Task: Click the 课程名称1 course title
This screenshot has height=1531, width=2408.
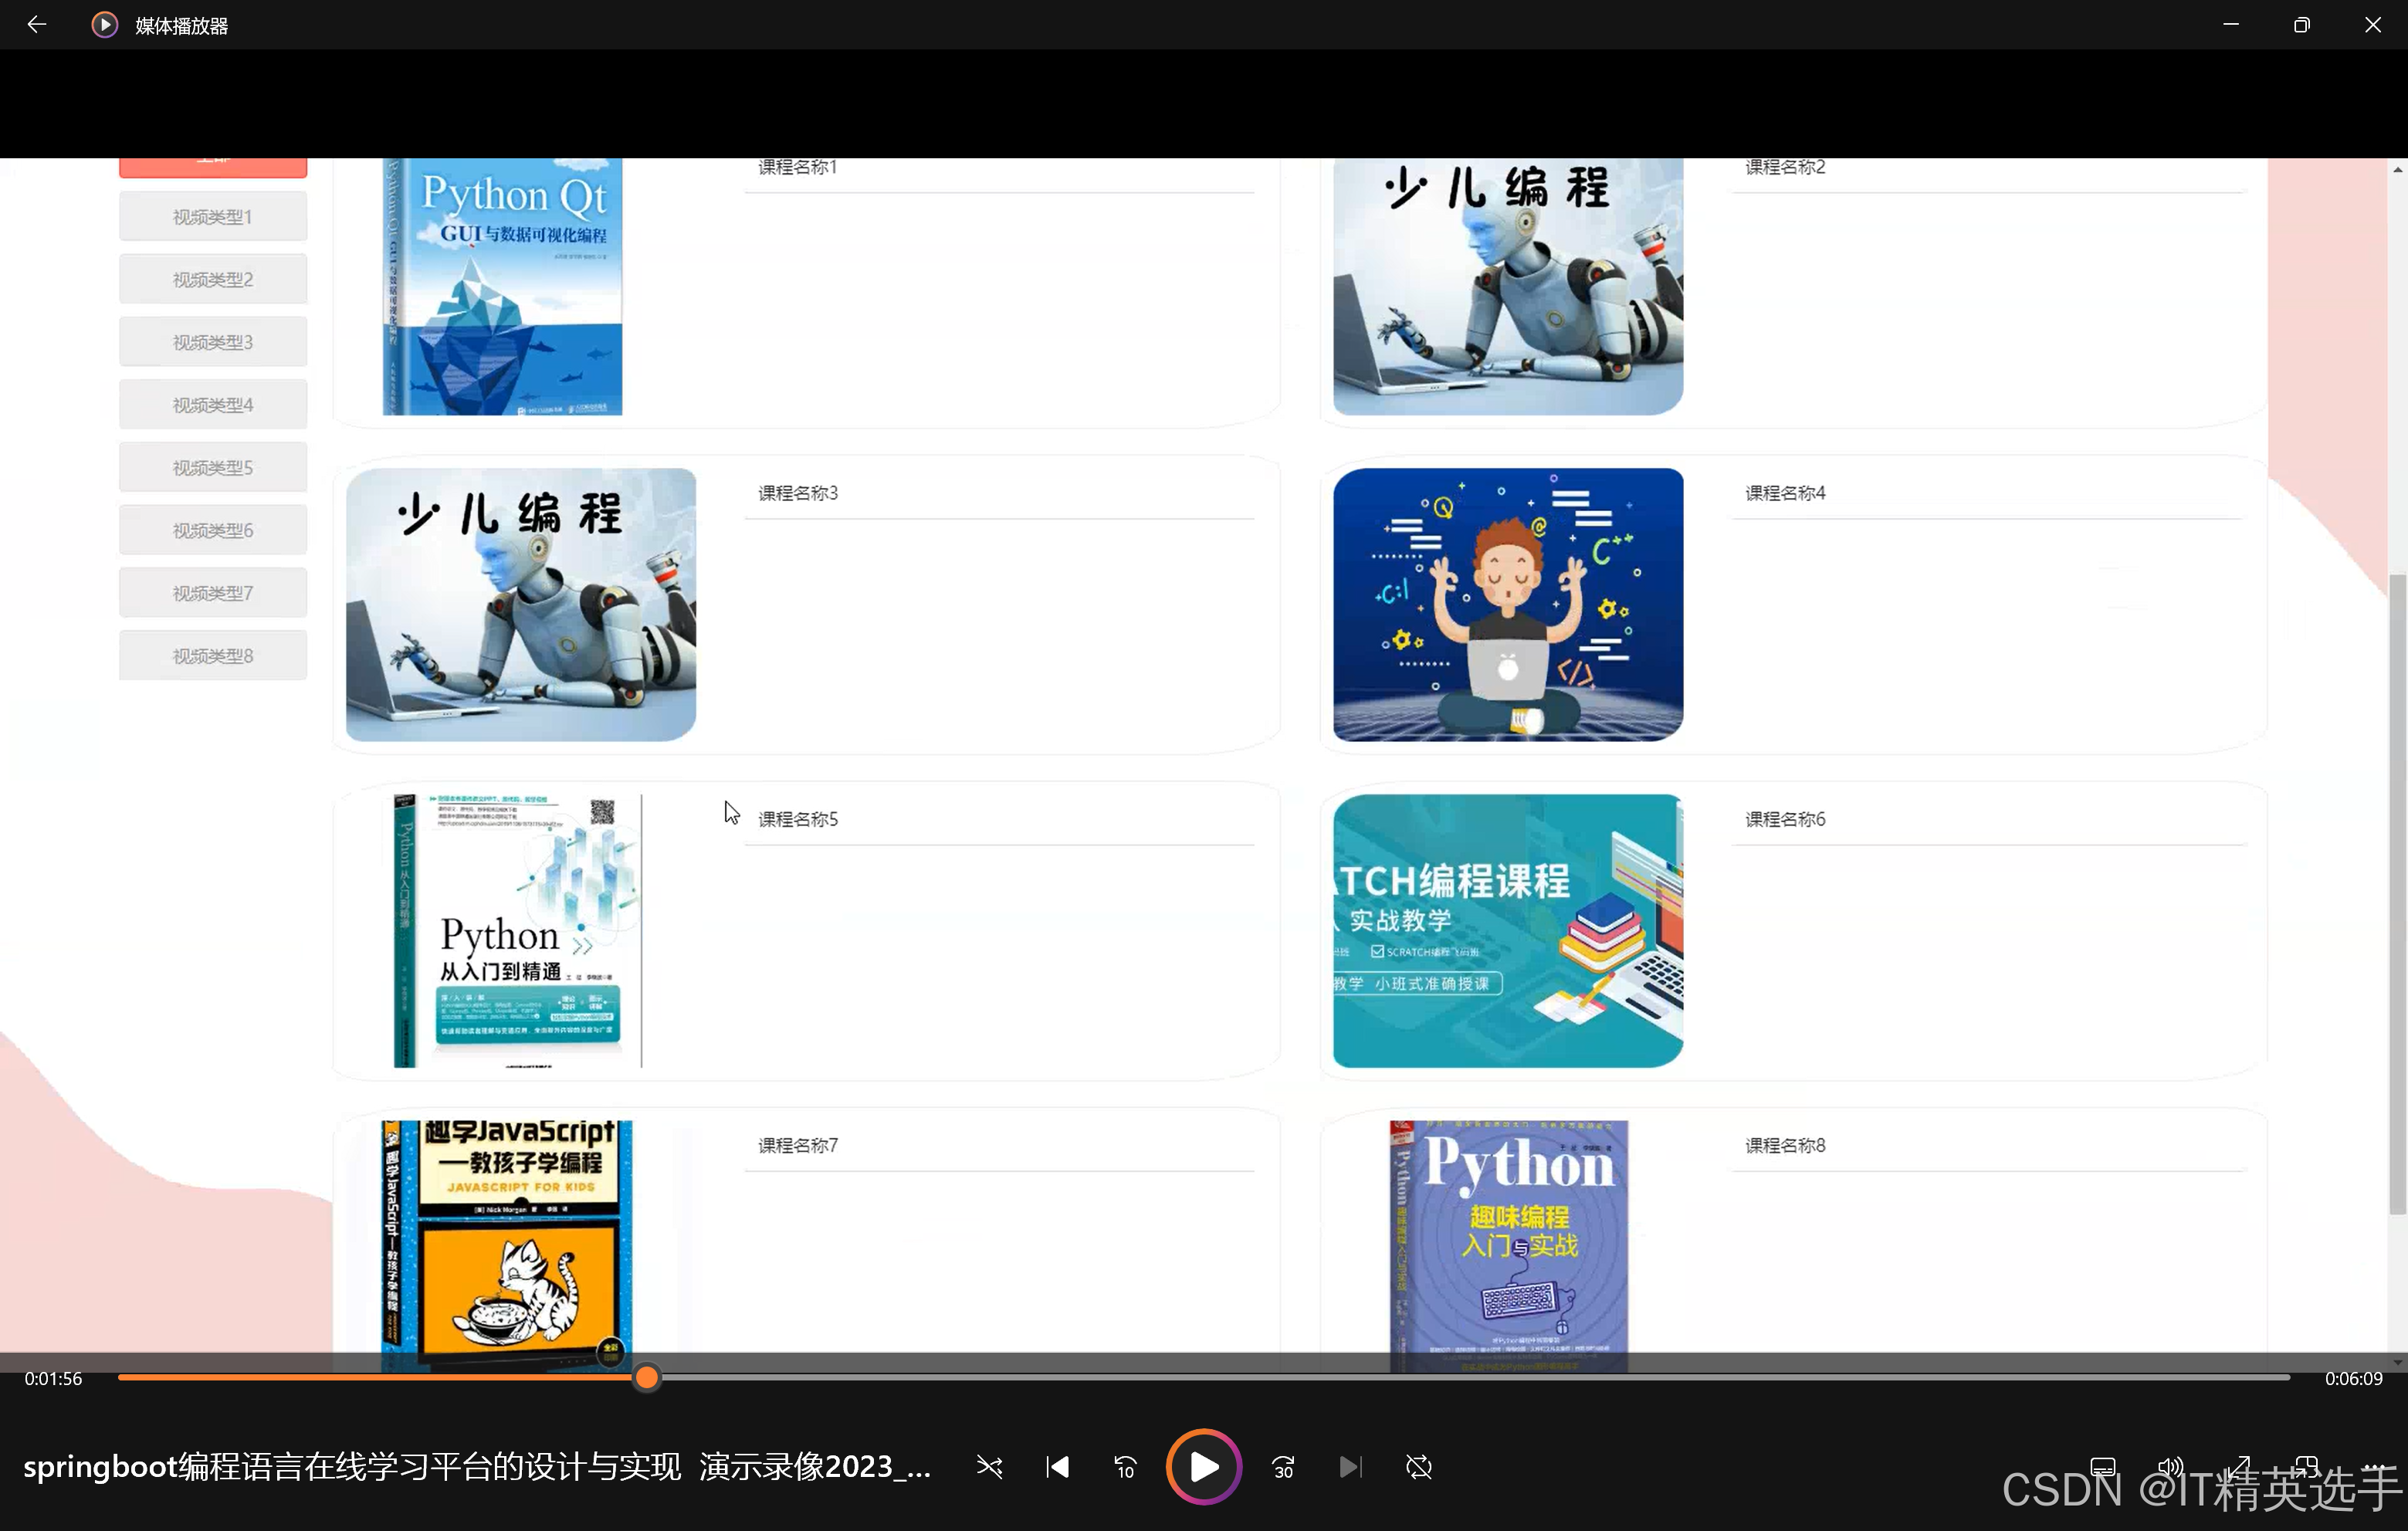Action: coord(797,167)
